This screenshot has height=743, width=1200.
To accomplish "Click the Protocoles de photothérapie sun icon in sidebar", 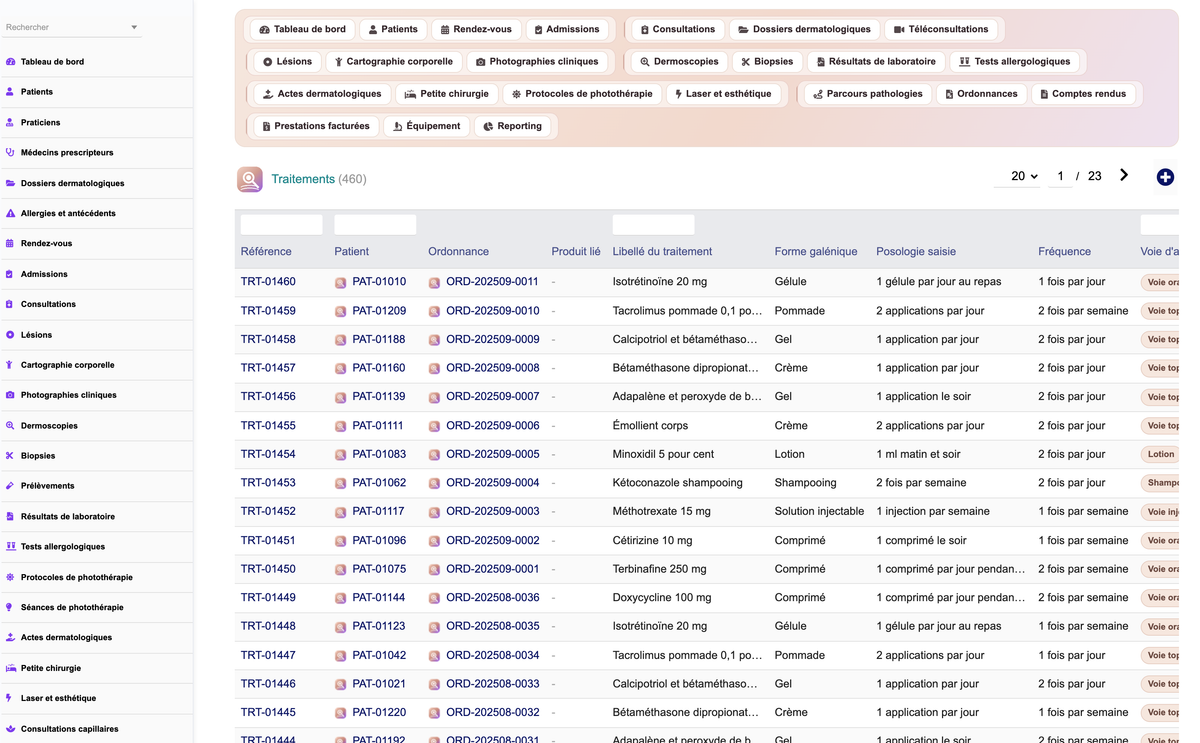I will pos(10,577).
